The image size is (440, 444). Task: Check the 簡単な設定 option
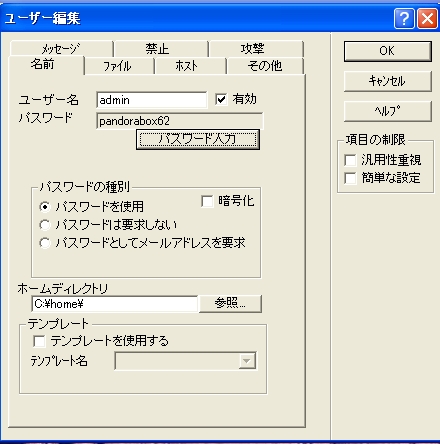(x=350, y=178)
